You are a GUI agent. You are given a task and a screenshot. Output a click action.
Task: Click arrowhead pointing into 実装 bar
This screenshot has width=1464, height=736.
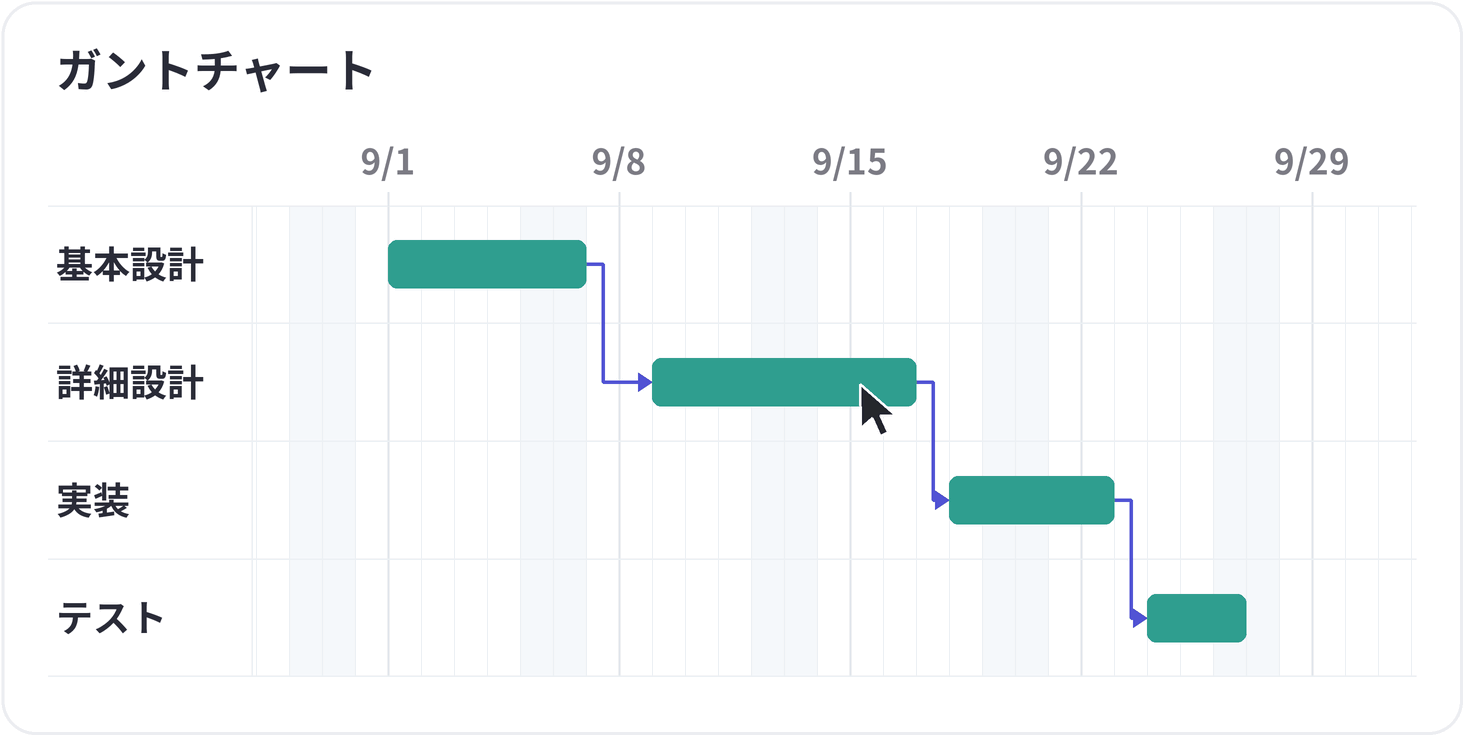click(x=942, y=500)
